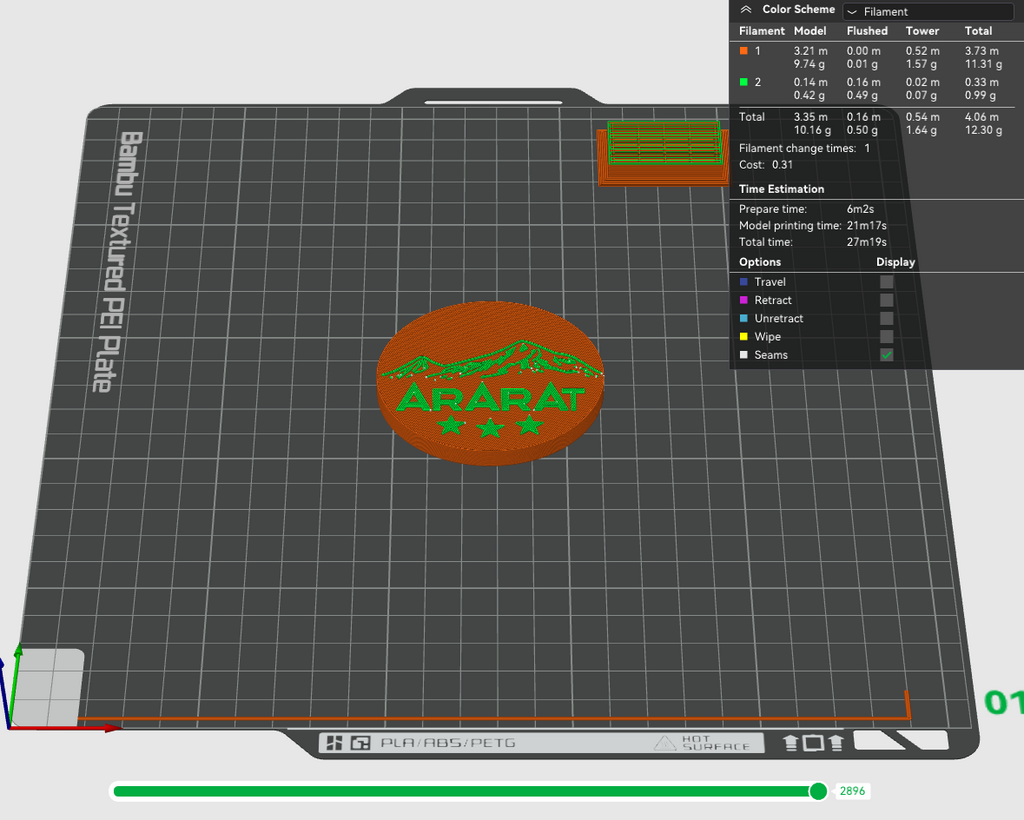This screenshot has height=820, width=1024.
Task: Click the Unretract option label
Action: point(778,318)
